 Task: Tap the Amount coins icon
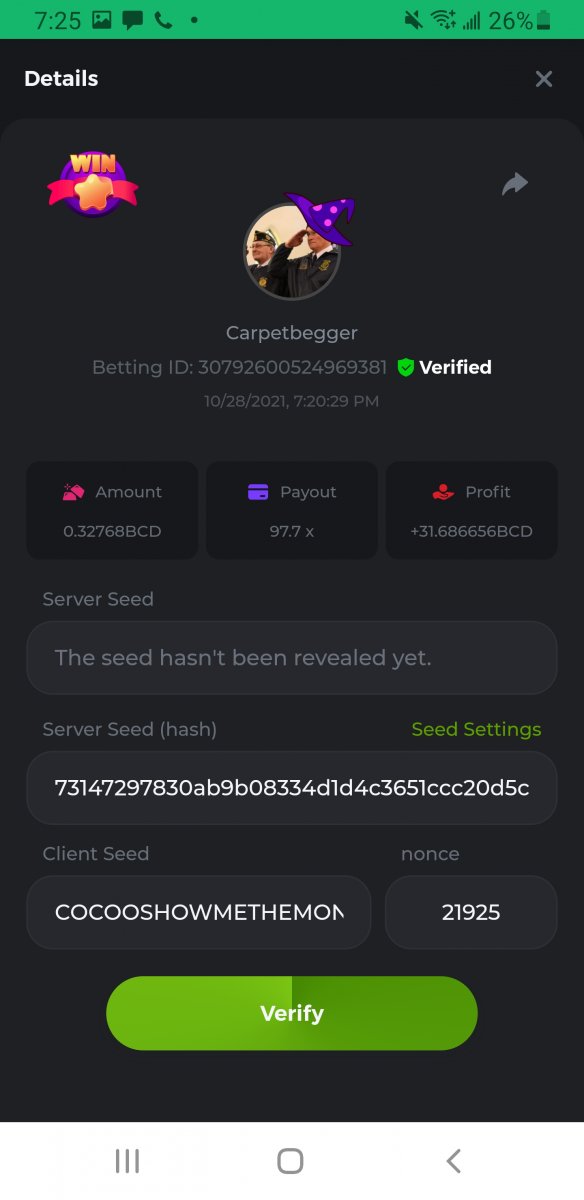tap(73, 492)
